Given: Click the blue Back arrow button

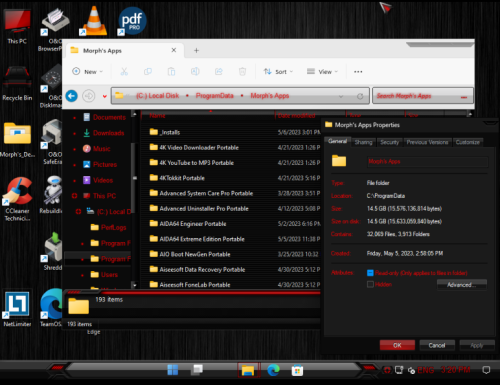Looking at the screenshot, I should tap(71, 96).
